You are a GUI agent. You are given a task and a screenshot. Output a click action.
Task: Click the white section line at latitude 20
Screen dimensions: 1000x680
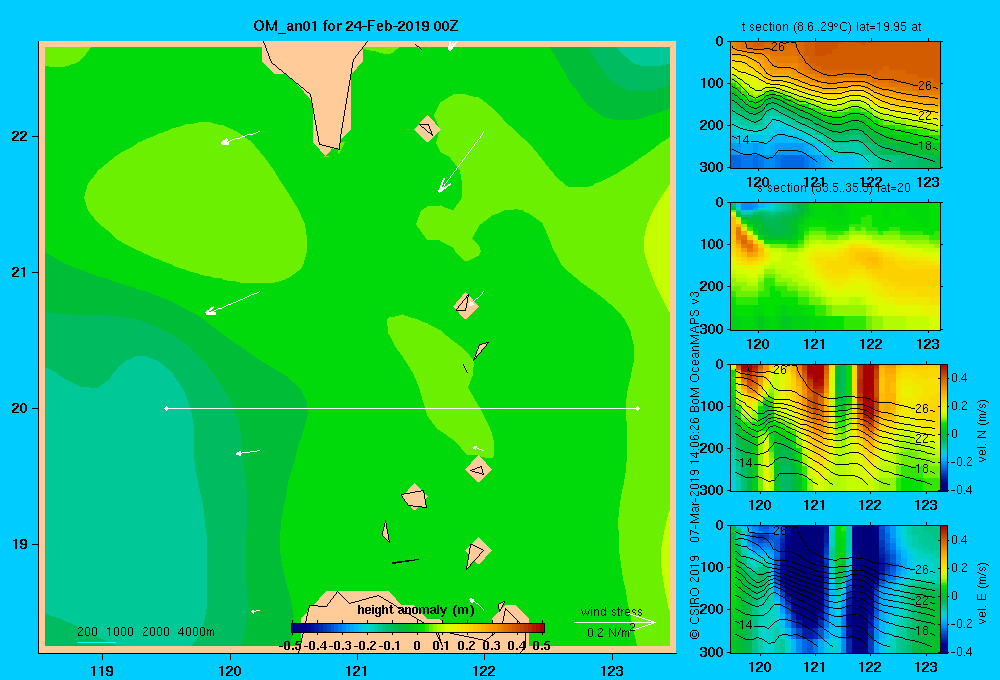tap(402, 408)
